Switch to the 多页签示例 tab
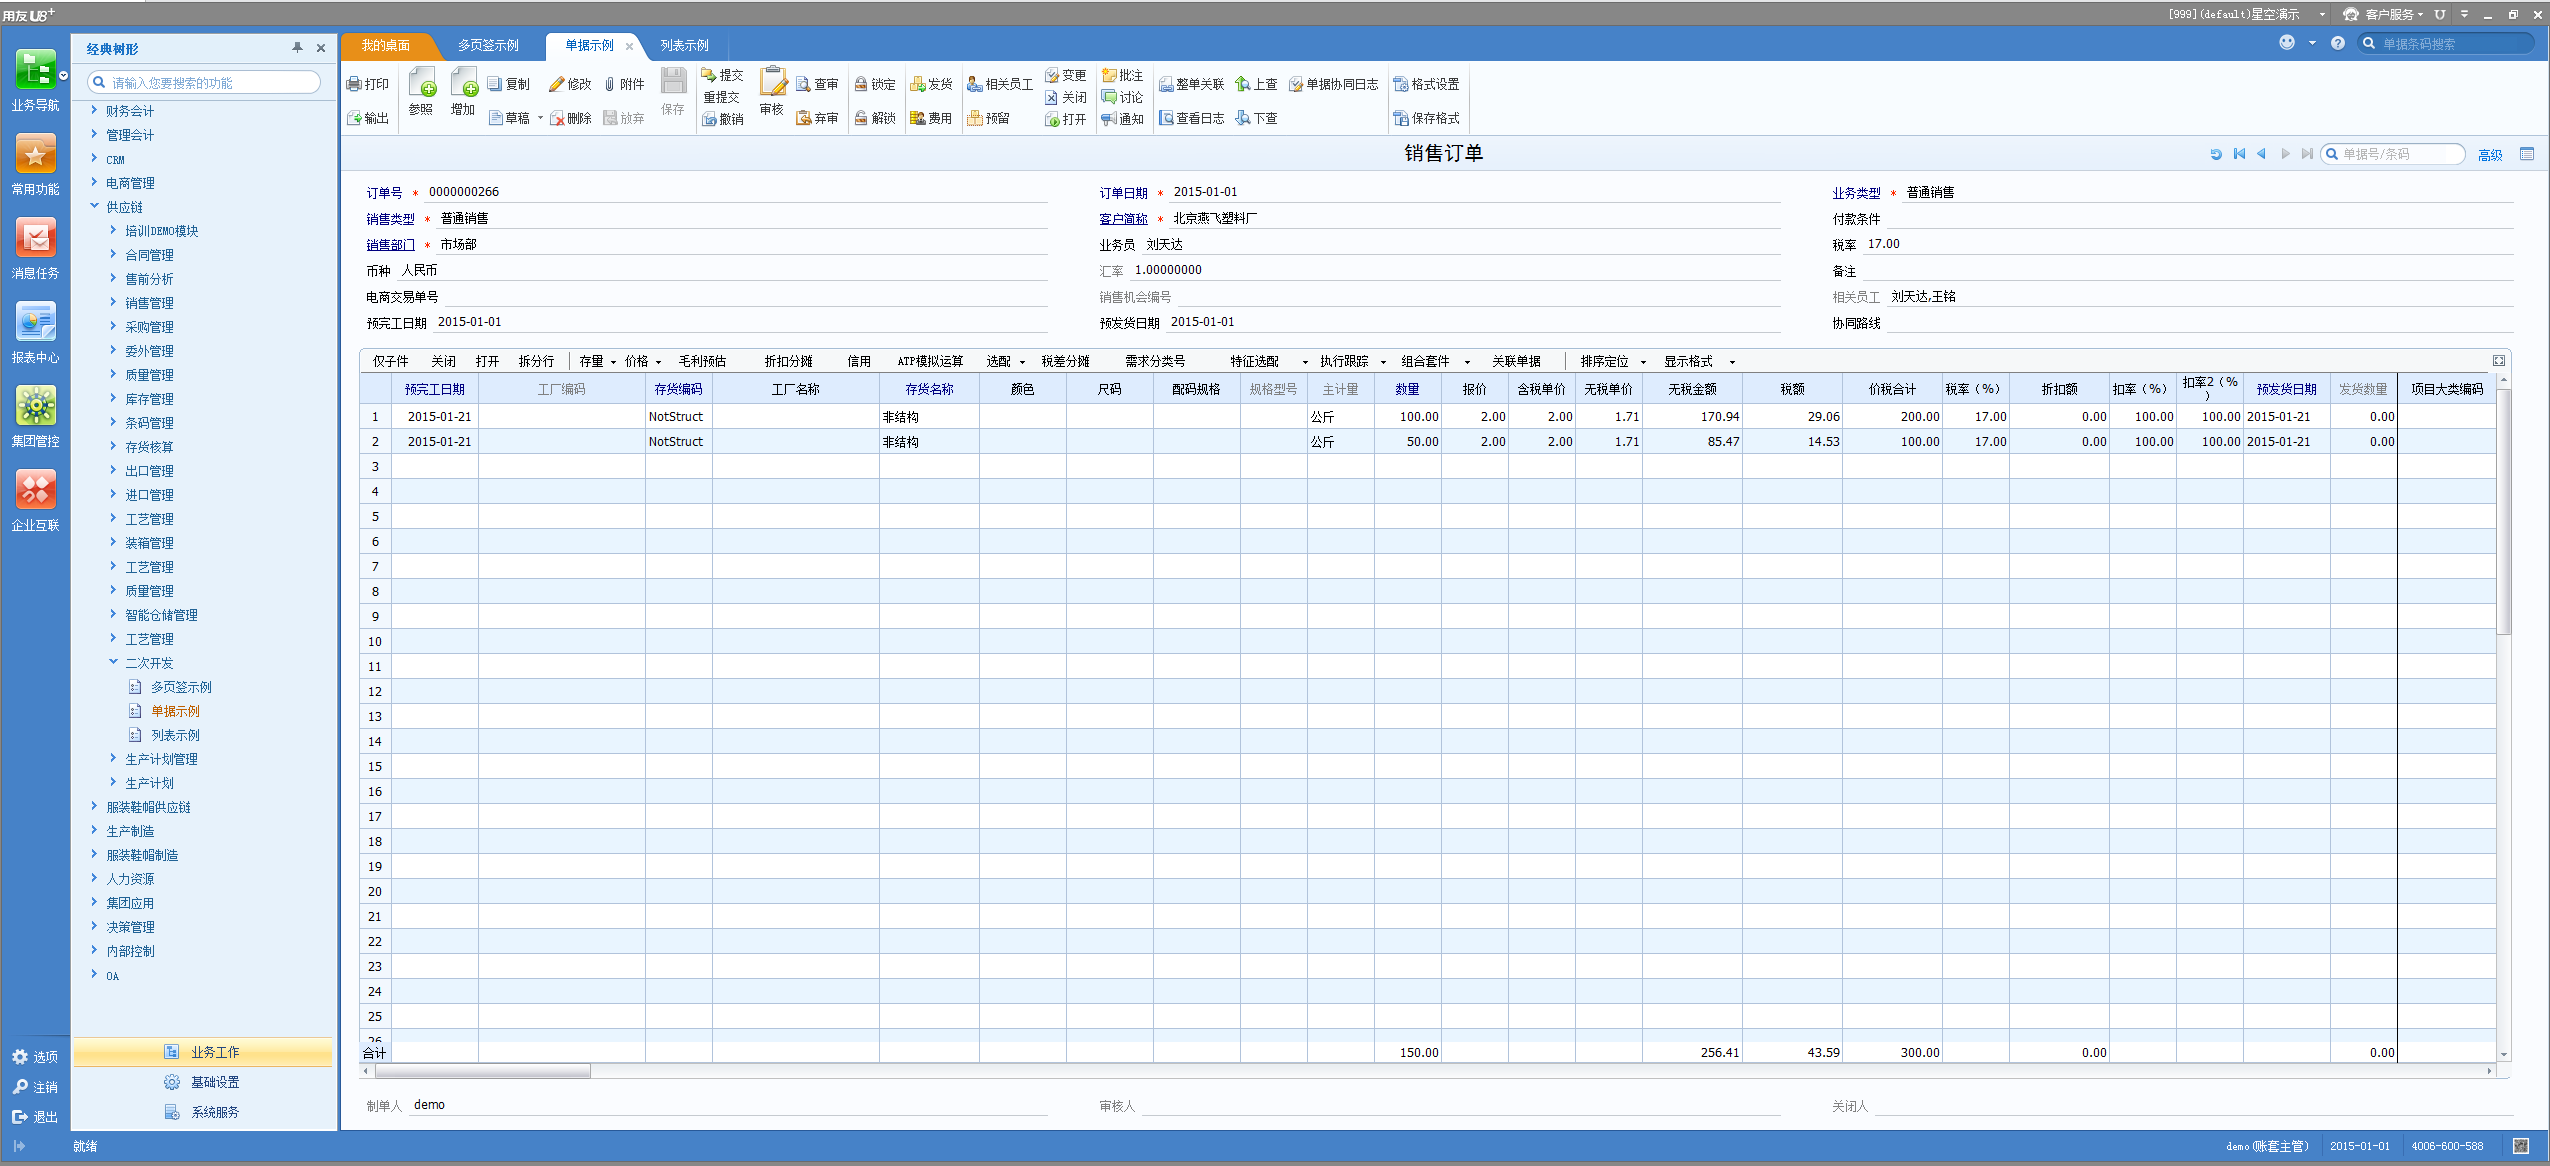 [489, 45]
